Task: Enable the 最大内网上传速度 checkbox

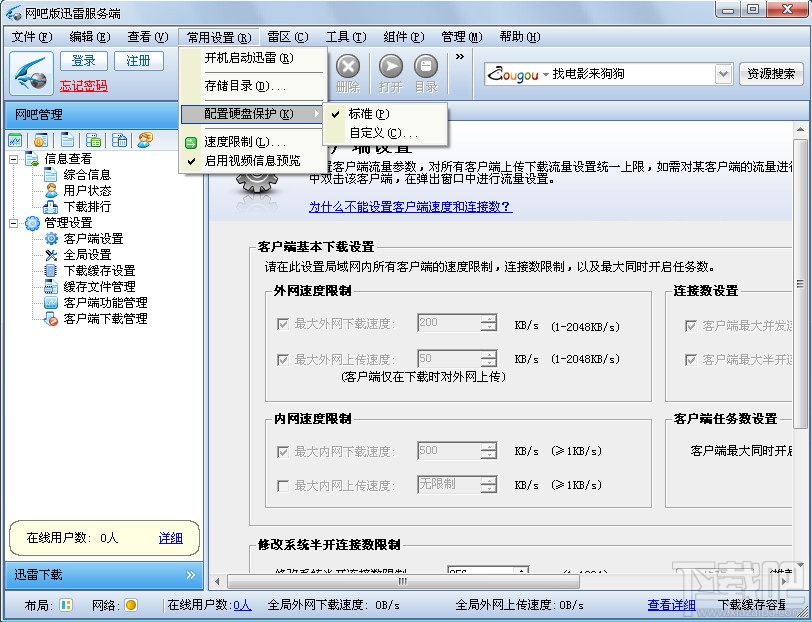Action: point(285,485)
